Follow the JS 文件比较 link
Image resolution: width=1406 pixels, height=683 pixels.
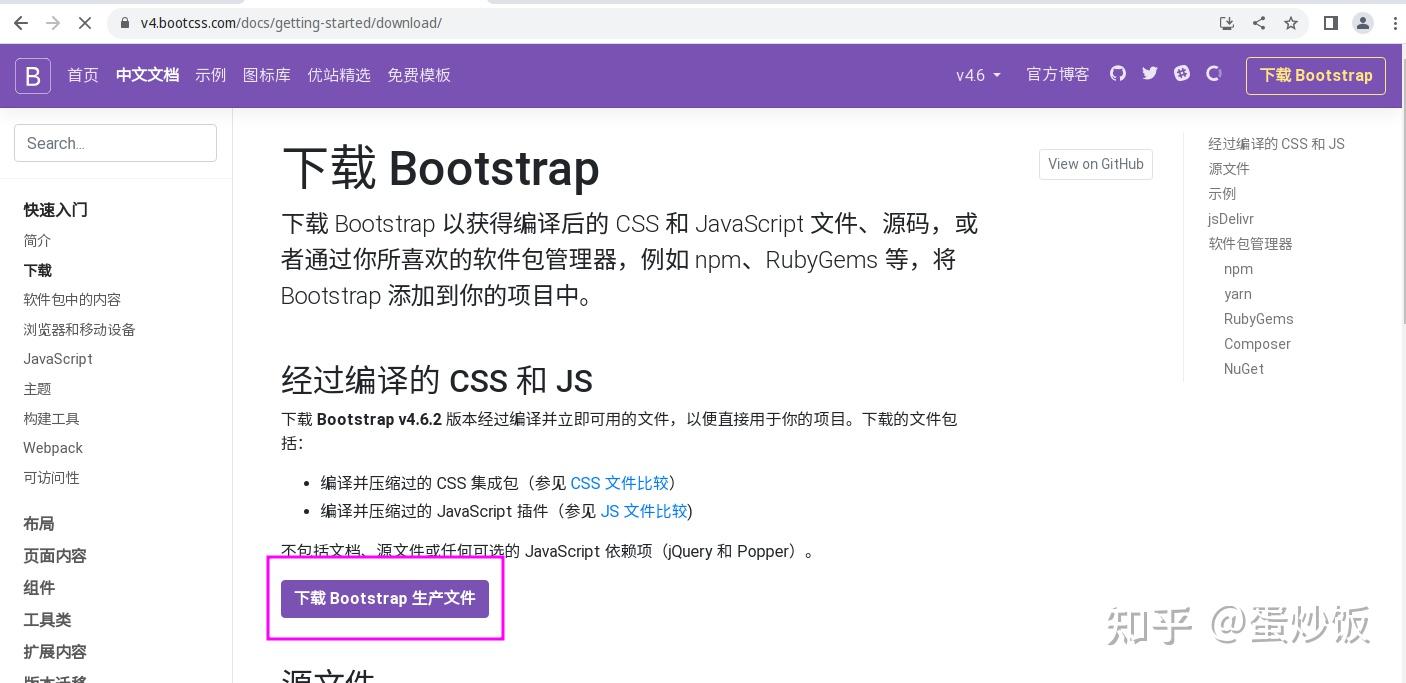coord(644,511)
